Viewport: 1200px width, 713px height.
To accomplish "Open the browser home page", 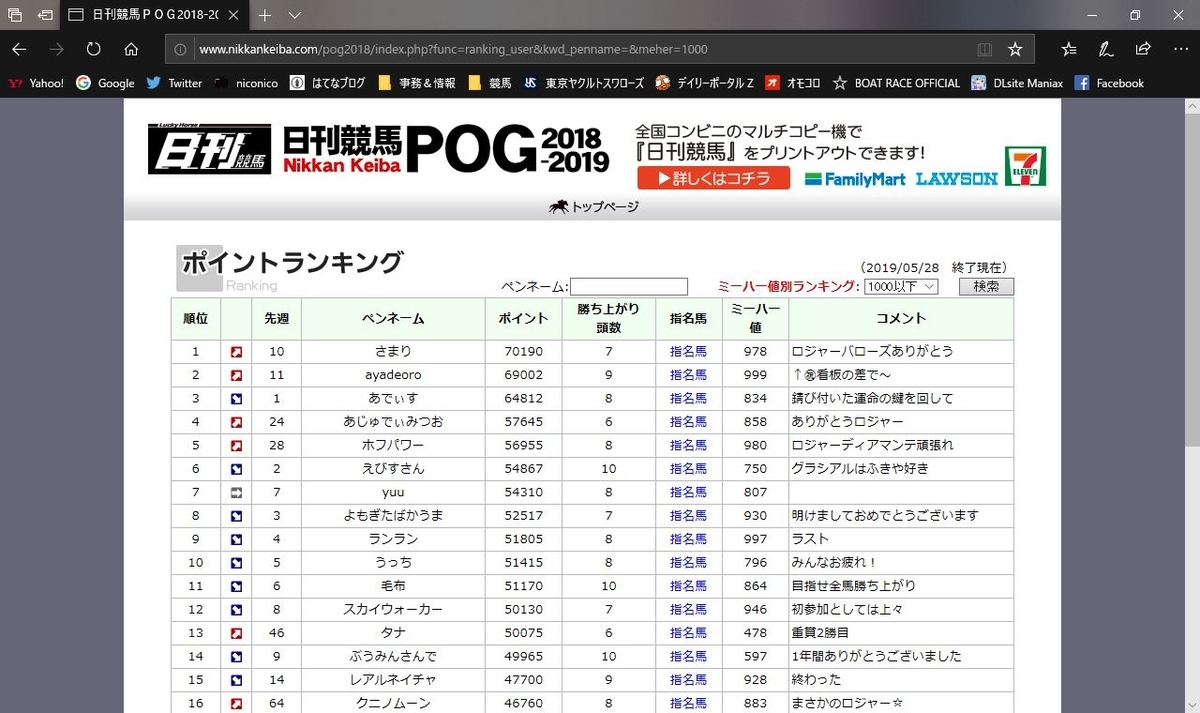I will coord(131,49).
